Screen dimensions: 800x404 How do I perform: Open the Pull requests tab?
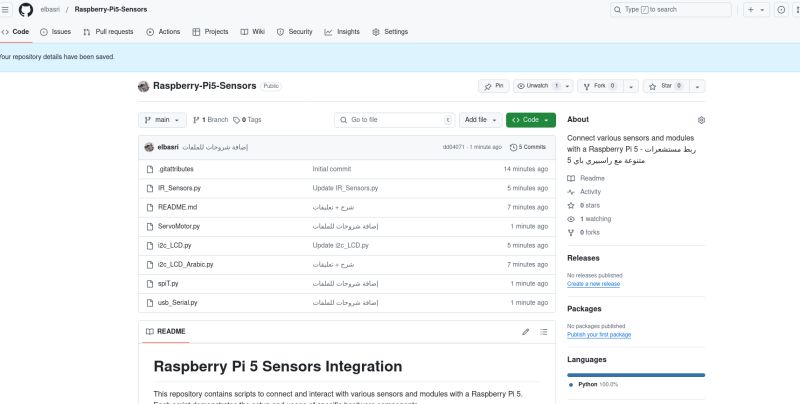click(108, 32)
